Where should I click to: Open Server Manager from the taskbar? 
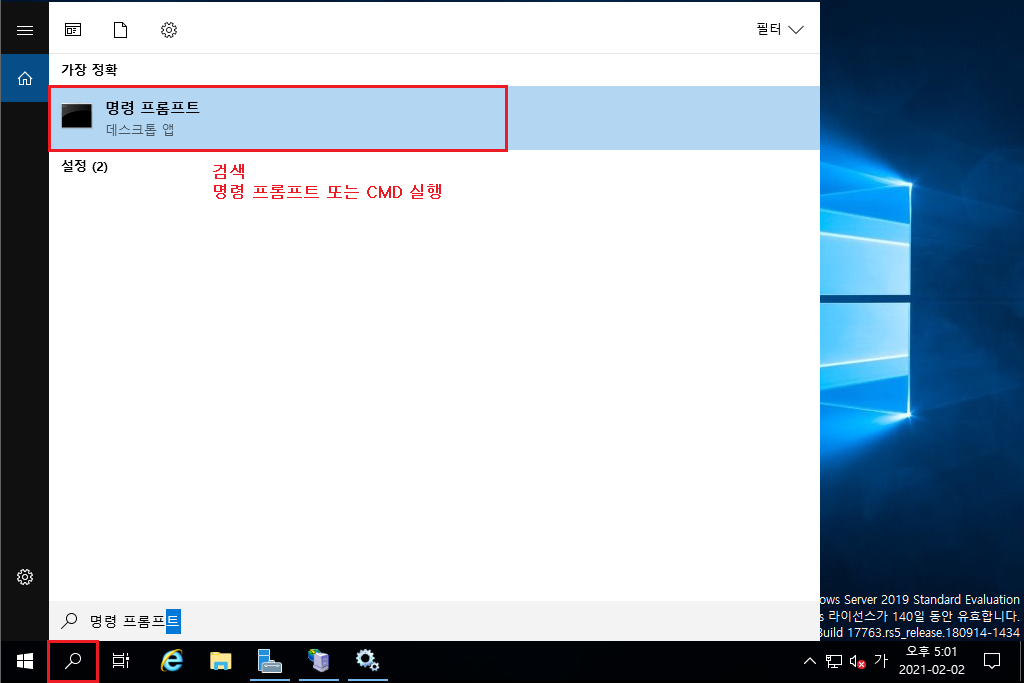pyautogui.click(x=270, y=661)
